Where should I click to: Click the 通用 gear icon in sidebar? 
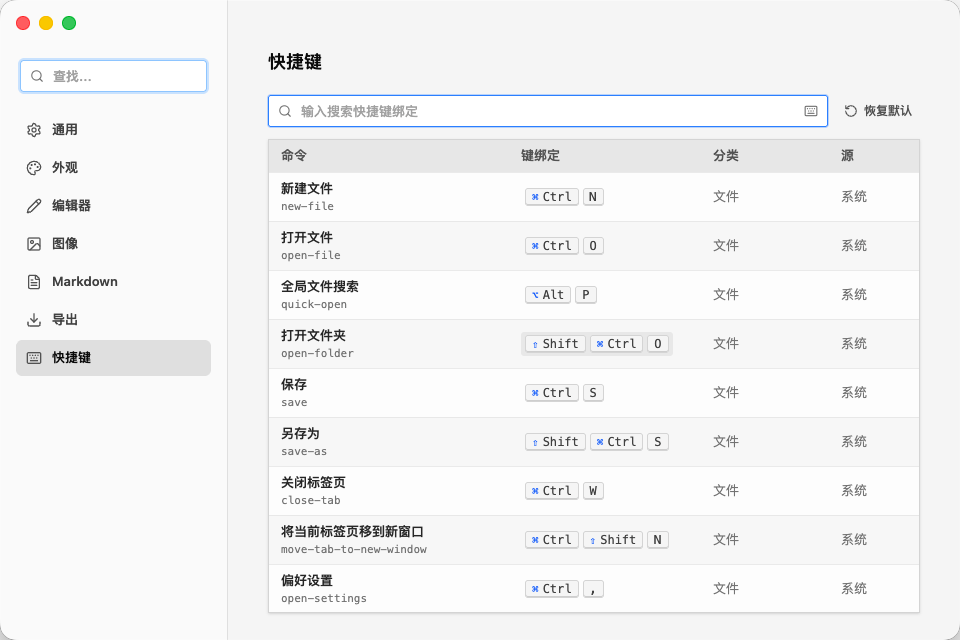pyautogui.click(x=34, y=130)
